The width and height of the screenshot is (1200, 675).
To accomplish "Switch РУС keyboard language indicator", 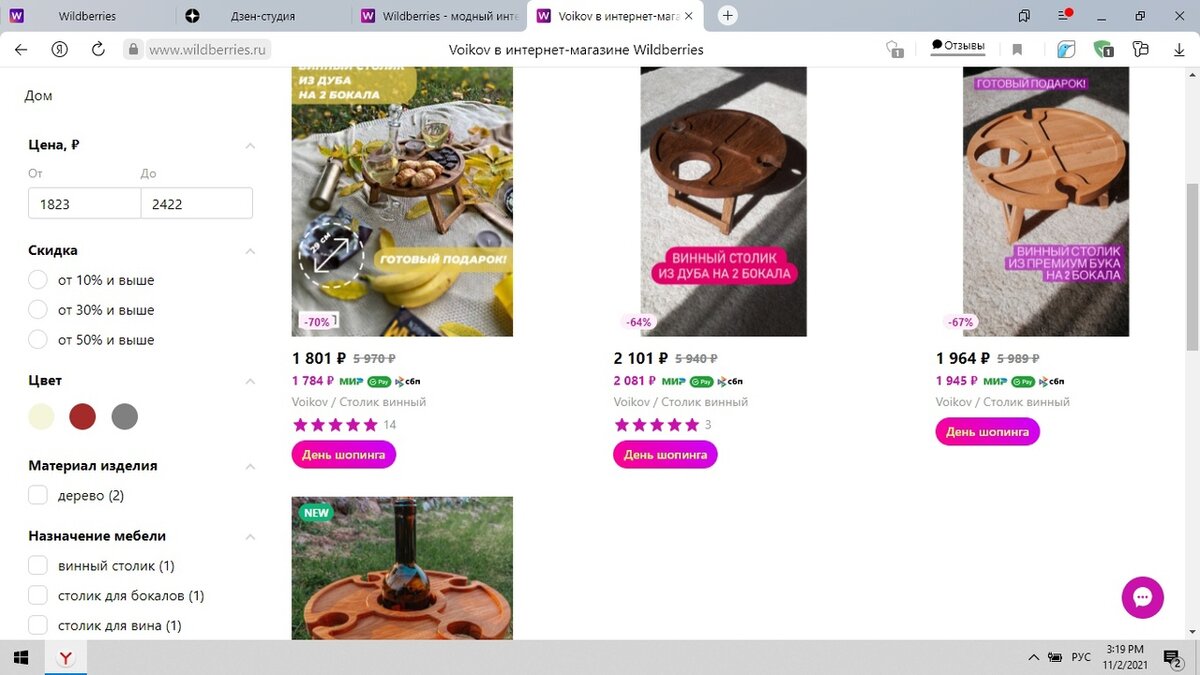I will (1081, 657).
